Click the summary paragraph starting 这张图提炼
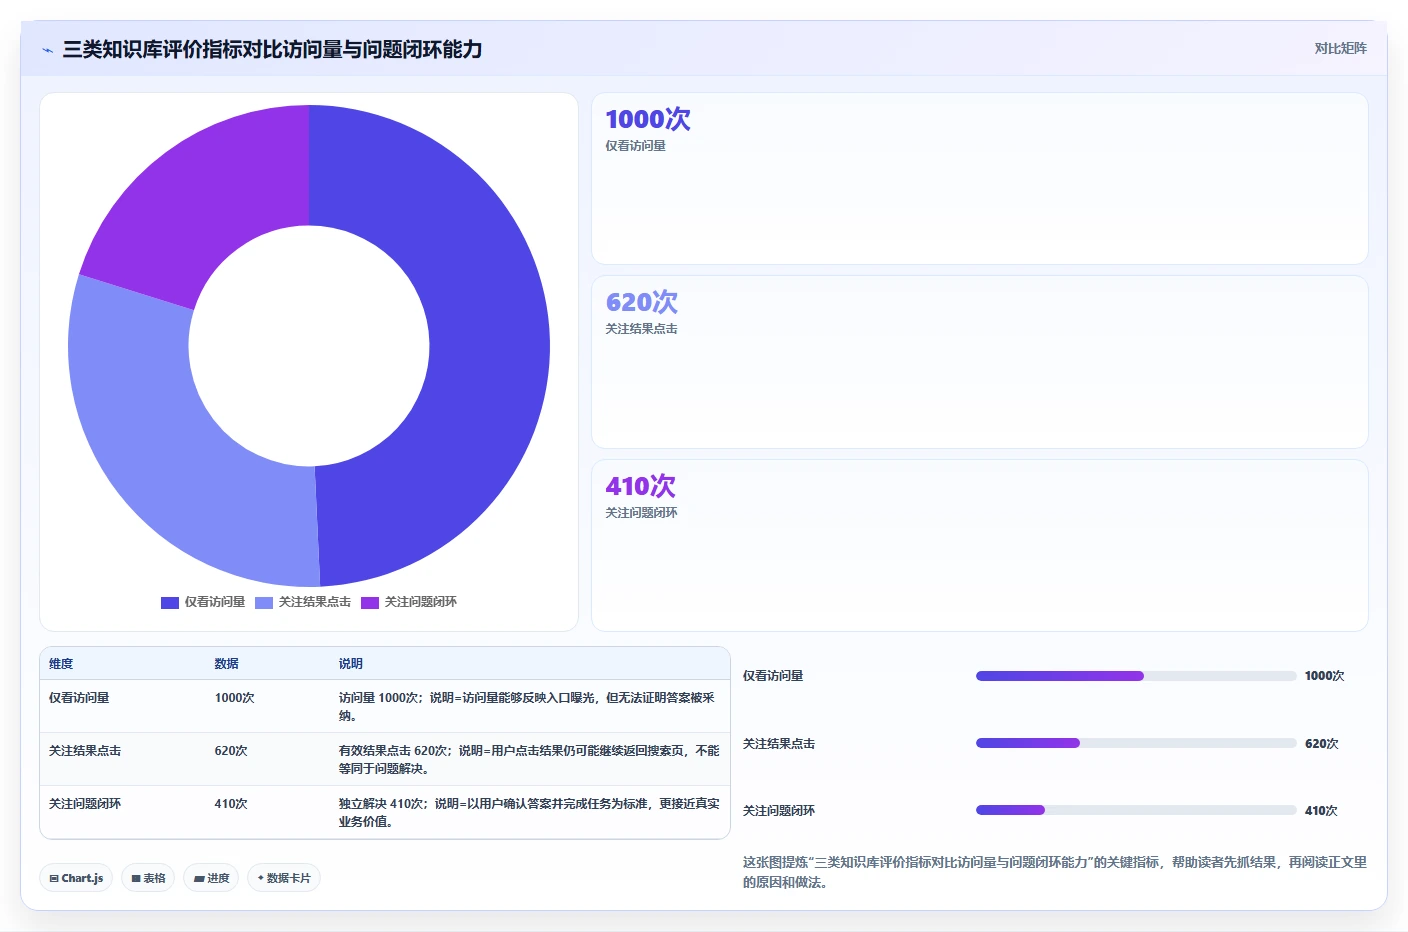This screenshot has width=1408, height=932. tap(1055, 872)
